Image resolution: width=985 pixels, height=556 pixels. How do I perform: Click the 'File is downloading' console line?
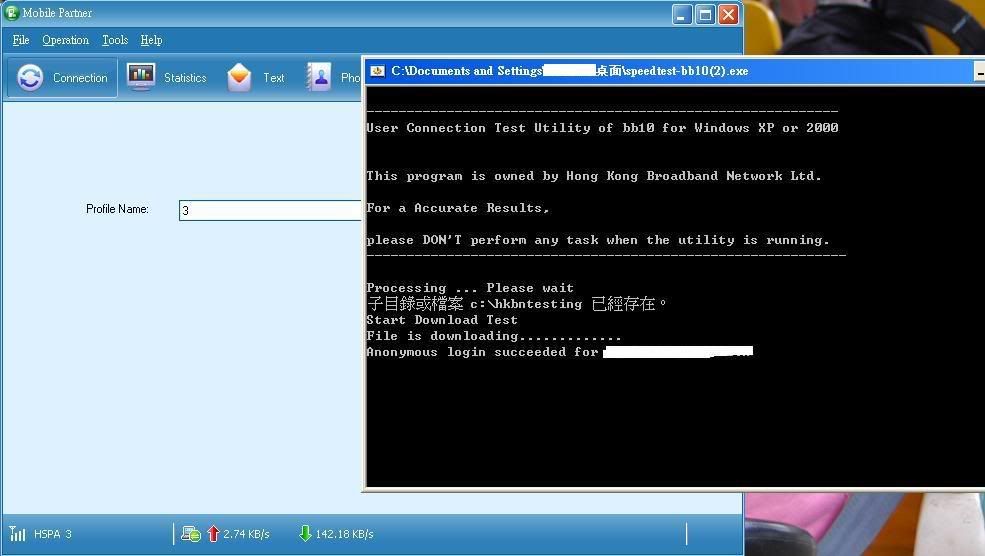(x=494, y=336)
